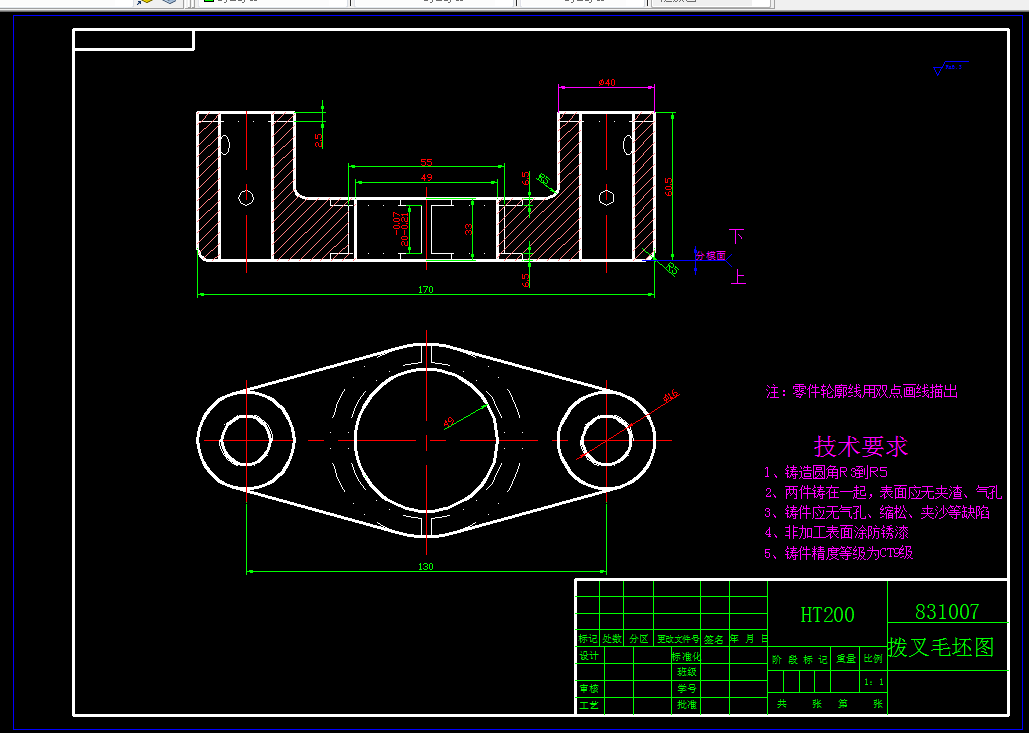Select the 第 character in sheet count row
This screenshot has width=1029, height=733.
tap(843, 703)
